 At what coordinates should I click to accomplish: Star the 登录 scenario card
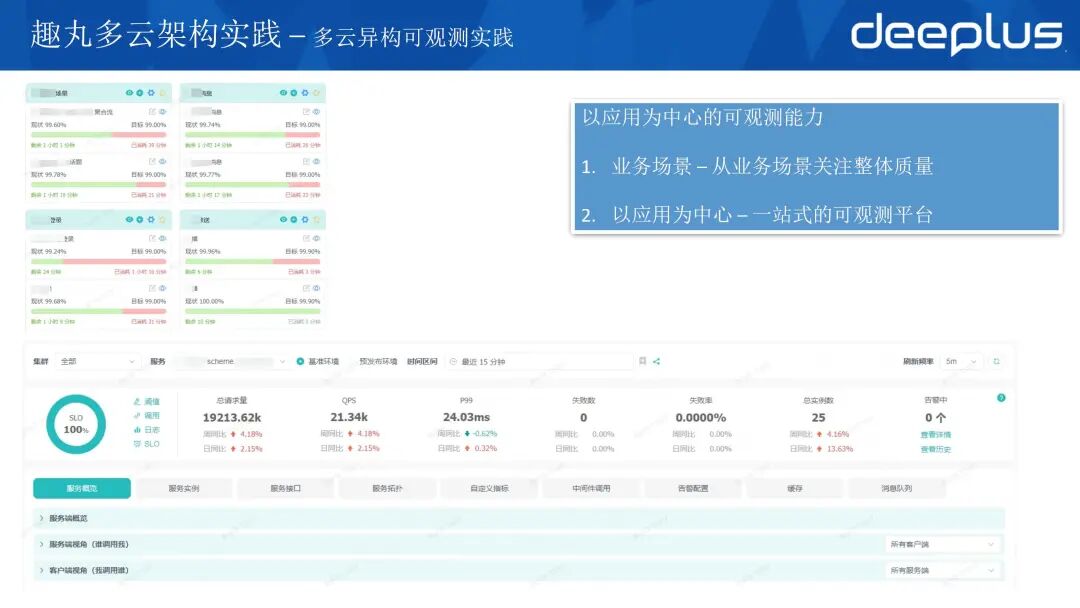click(x=163, y=220)
